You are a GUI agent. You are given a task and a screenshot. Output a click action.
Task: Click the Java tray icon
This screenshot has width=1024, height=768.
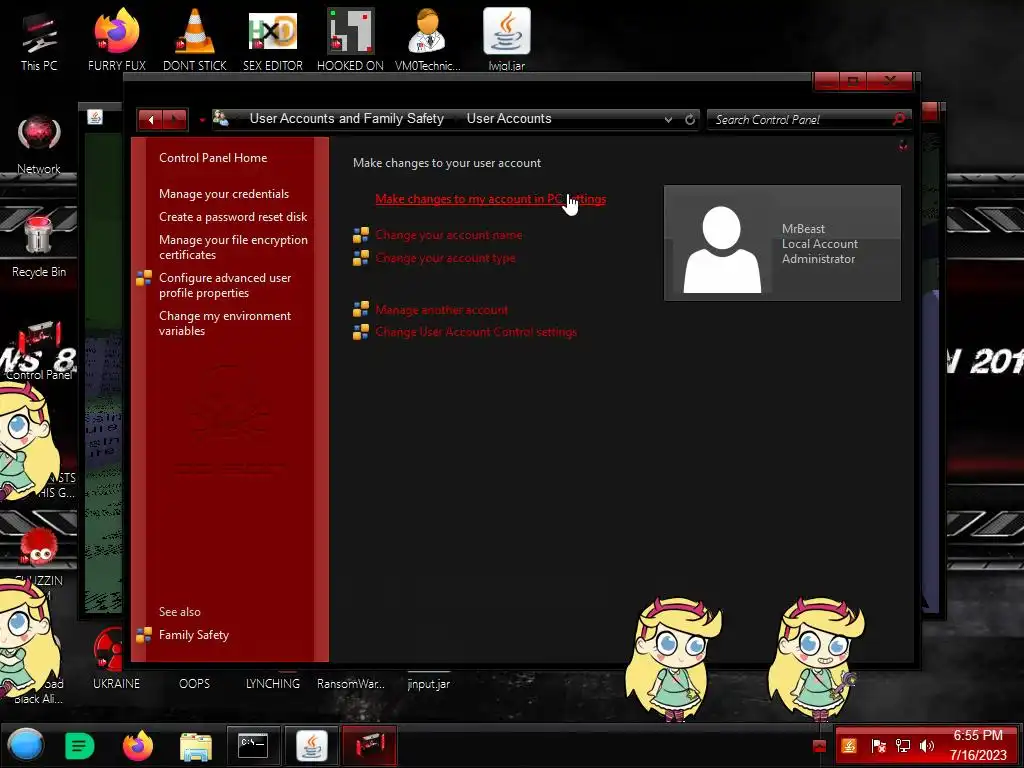(848, 746)
